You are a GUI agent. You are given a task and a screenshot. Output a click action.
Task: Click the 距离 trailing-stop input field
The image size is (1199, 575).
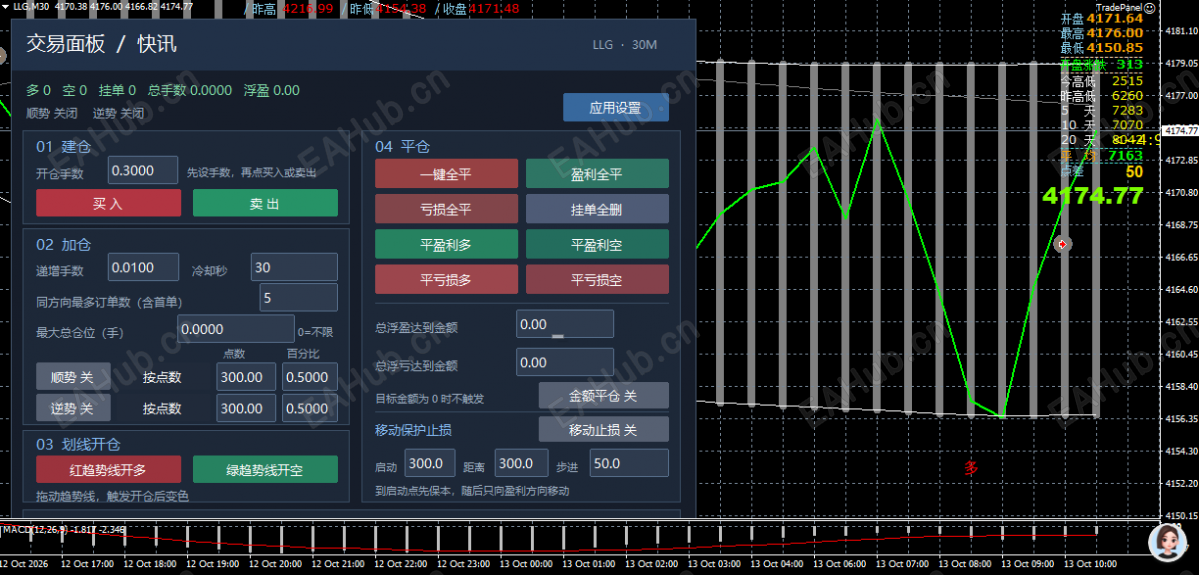[x=522, y=463]
